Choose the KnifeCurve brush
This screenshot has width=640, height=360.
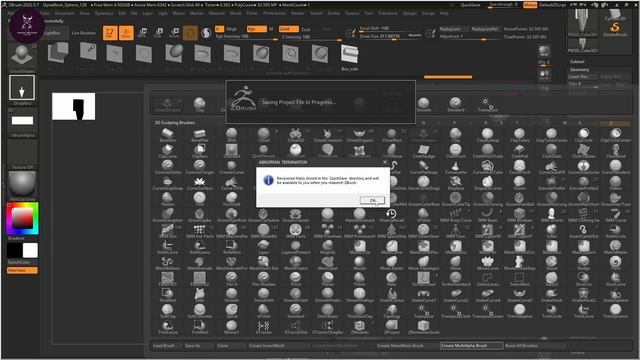pos(167,247)
